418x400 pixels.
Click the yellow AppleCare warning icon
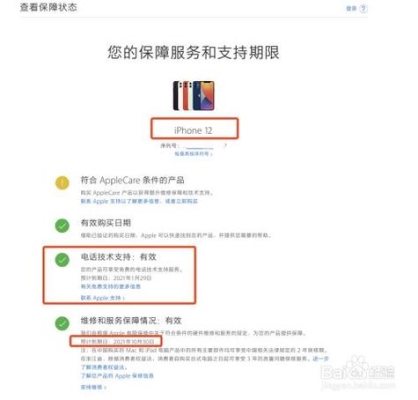pos(62,183)
